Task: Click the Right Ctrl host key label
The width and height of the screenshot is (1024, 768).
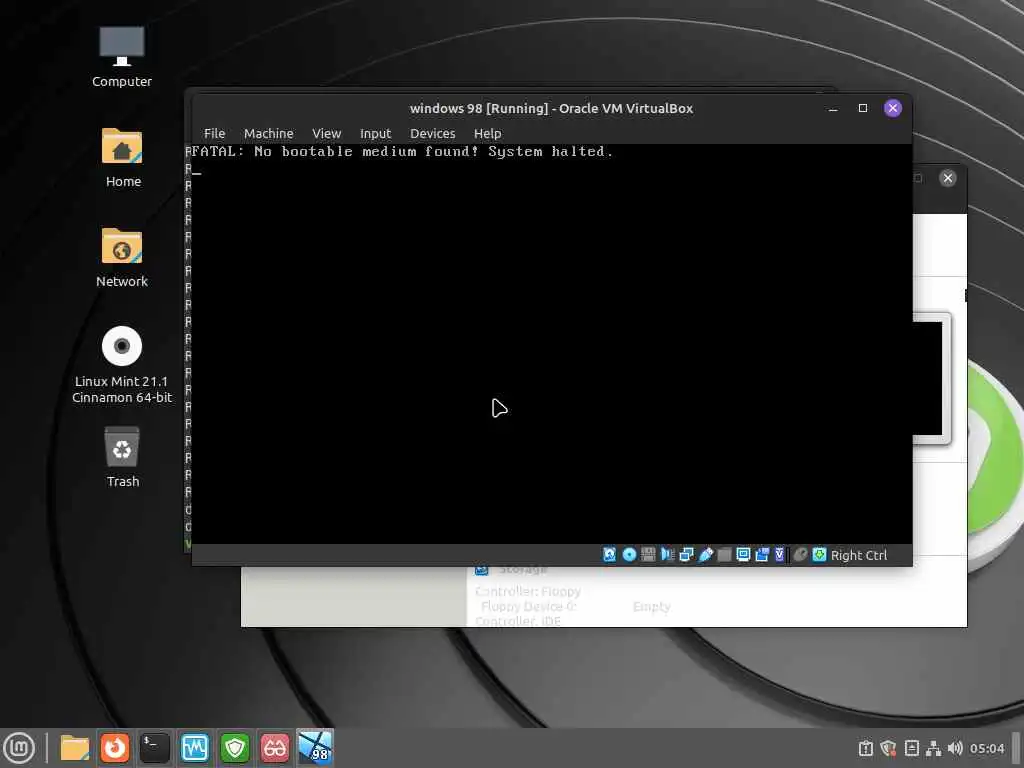Action: point(859,555)
